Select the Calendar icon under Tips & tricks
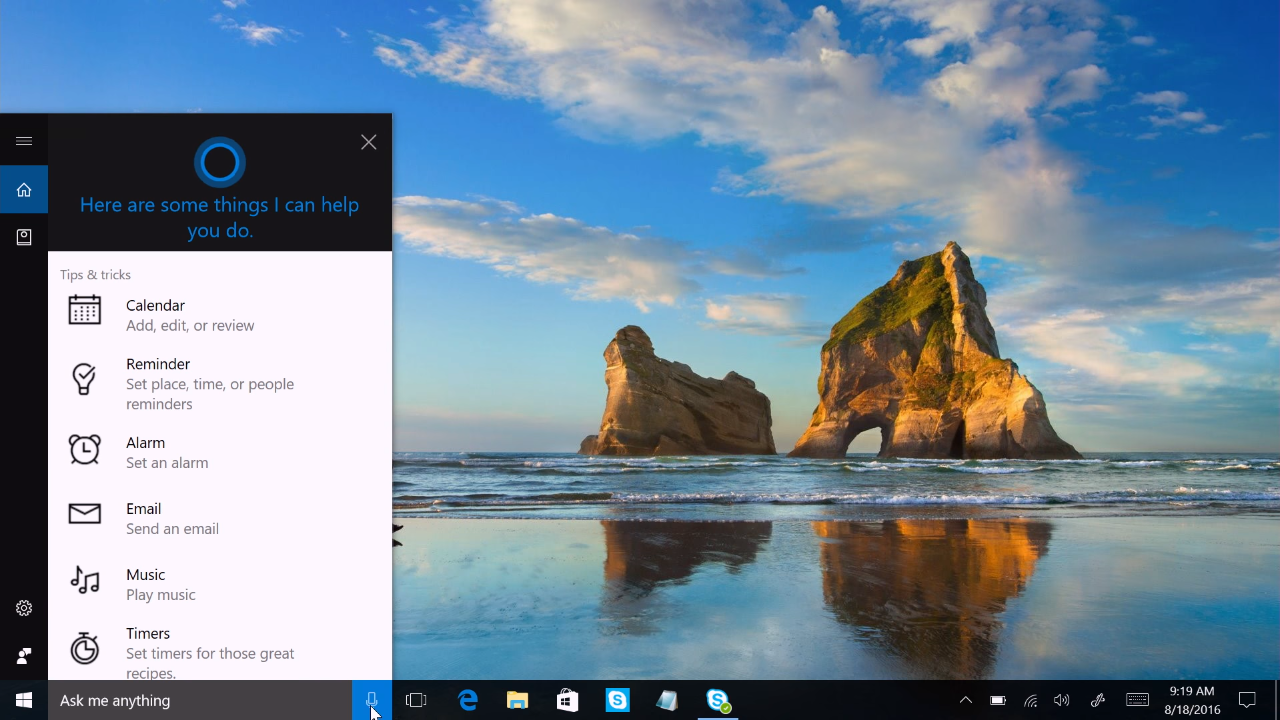The width and height of the screenshot is (1280, 720). (85, 310)
